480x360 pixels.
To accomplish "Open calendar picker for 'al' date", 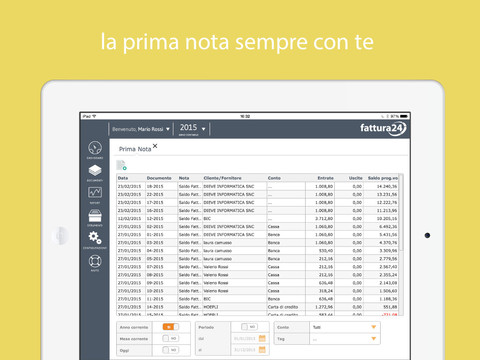I will [262, 350].
